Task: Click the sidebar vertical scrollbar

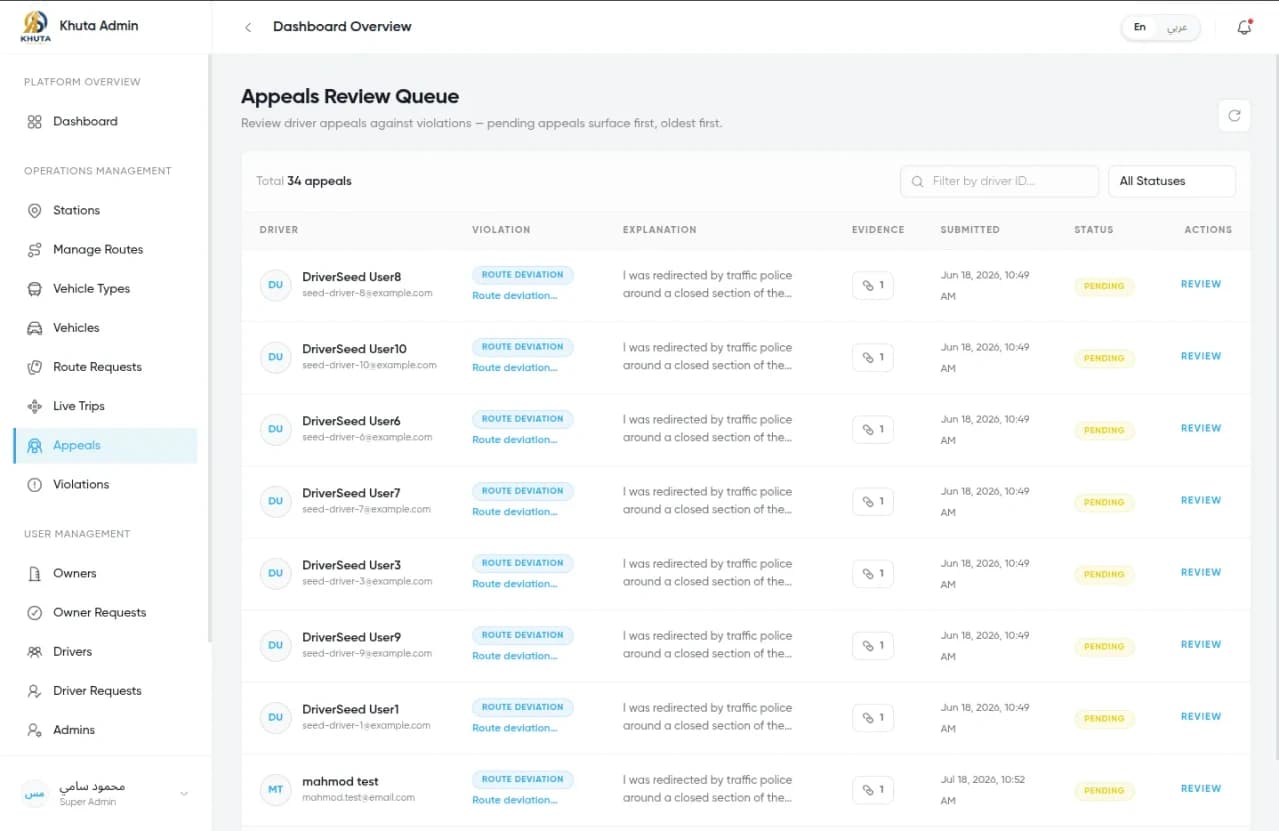Action: tap(209, 348)
